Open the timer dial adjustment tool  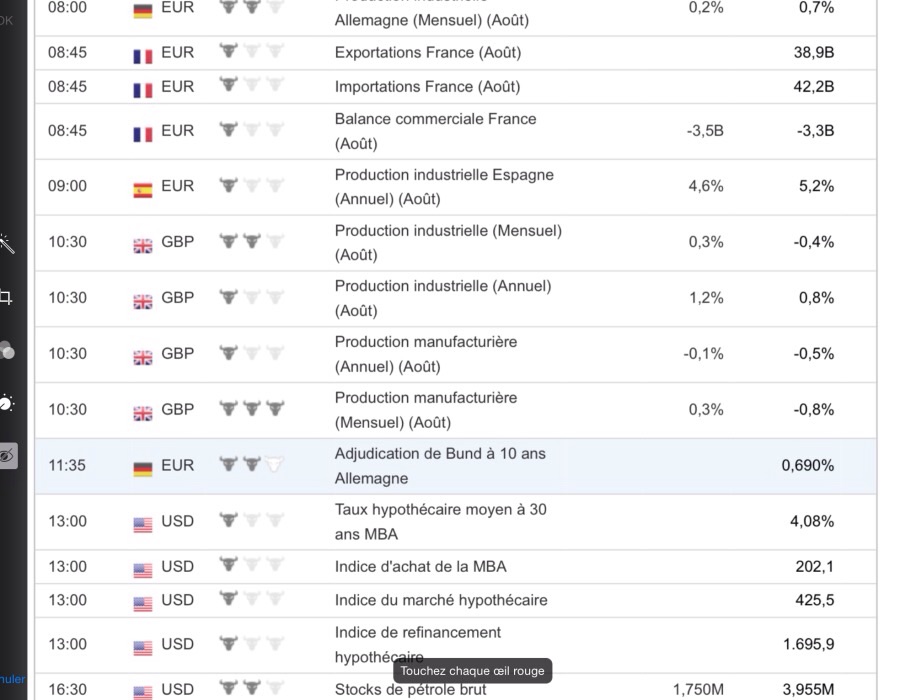(x=6, y=403)
